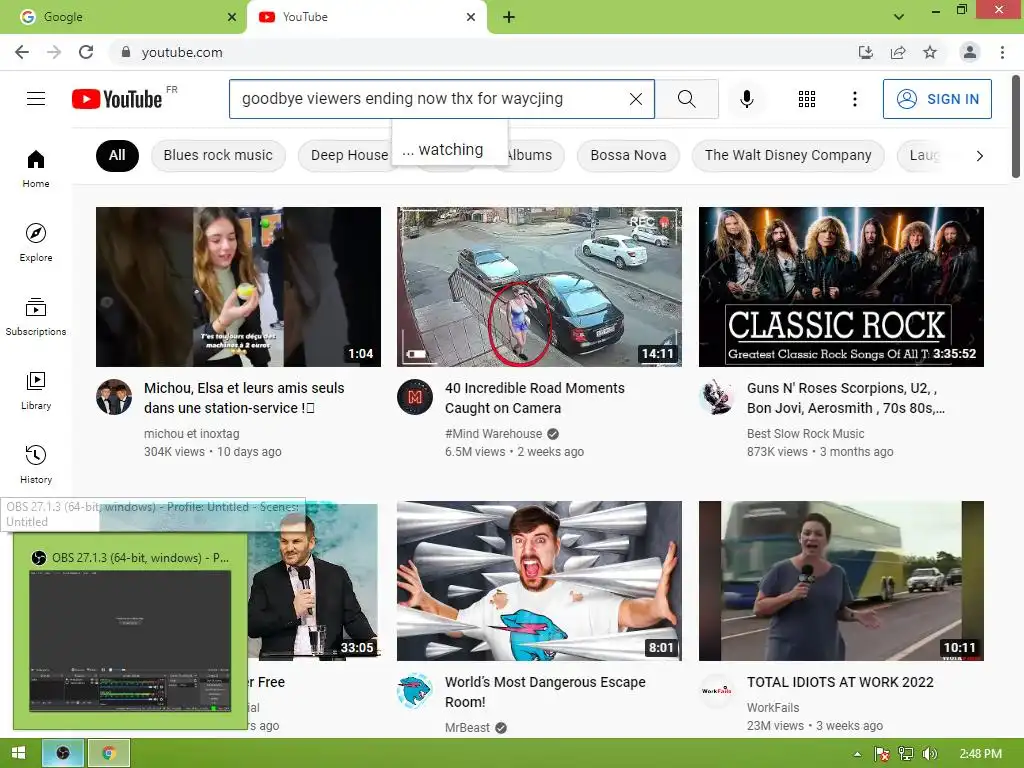
Task: Play the MrBeast escape room thumbnail
Action: pos(539,581)
